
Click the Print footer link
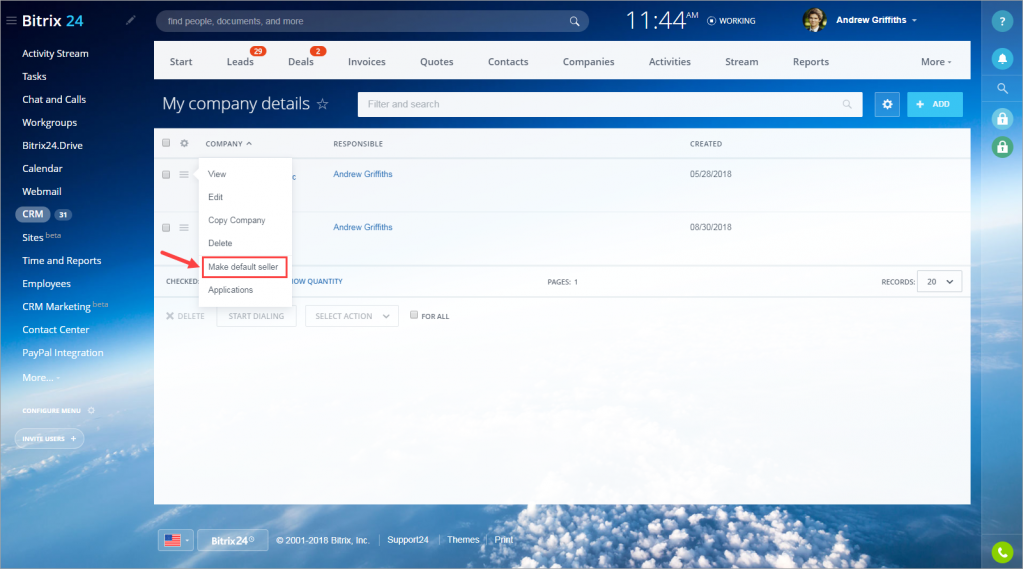[x=504, y=540]
